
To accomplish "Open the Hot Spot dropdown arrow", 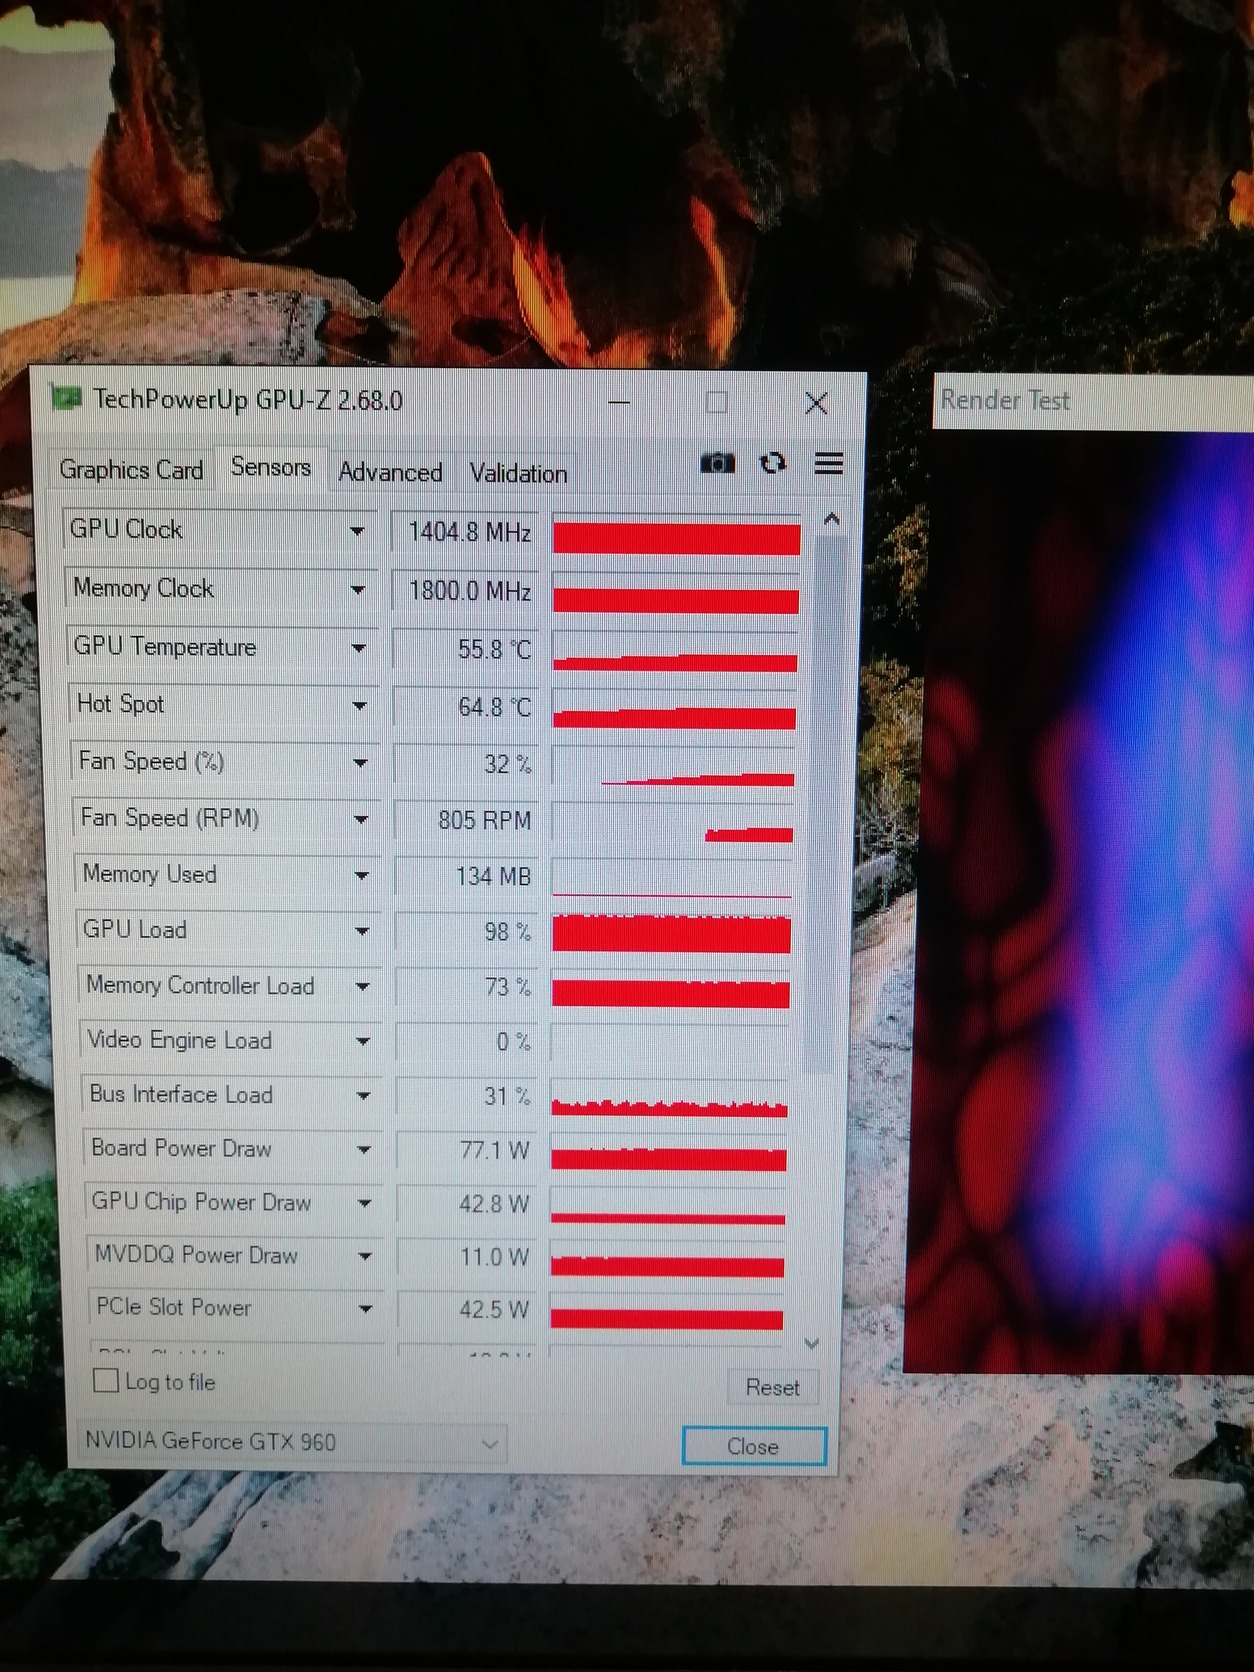I will coord(360,706).
